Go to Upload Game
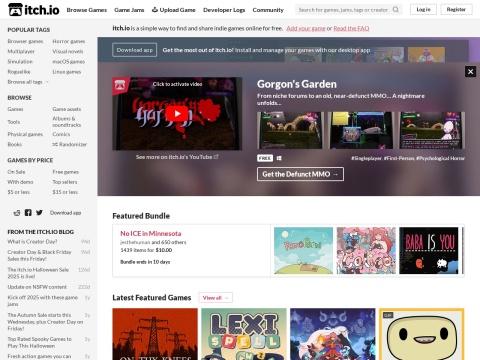The image size is (480, 360). [x=174, y=10]
